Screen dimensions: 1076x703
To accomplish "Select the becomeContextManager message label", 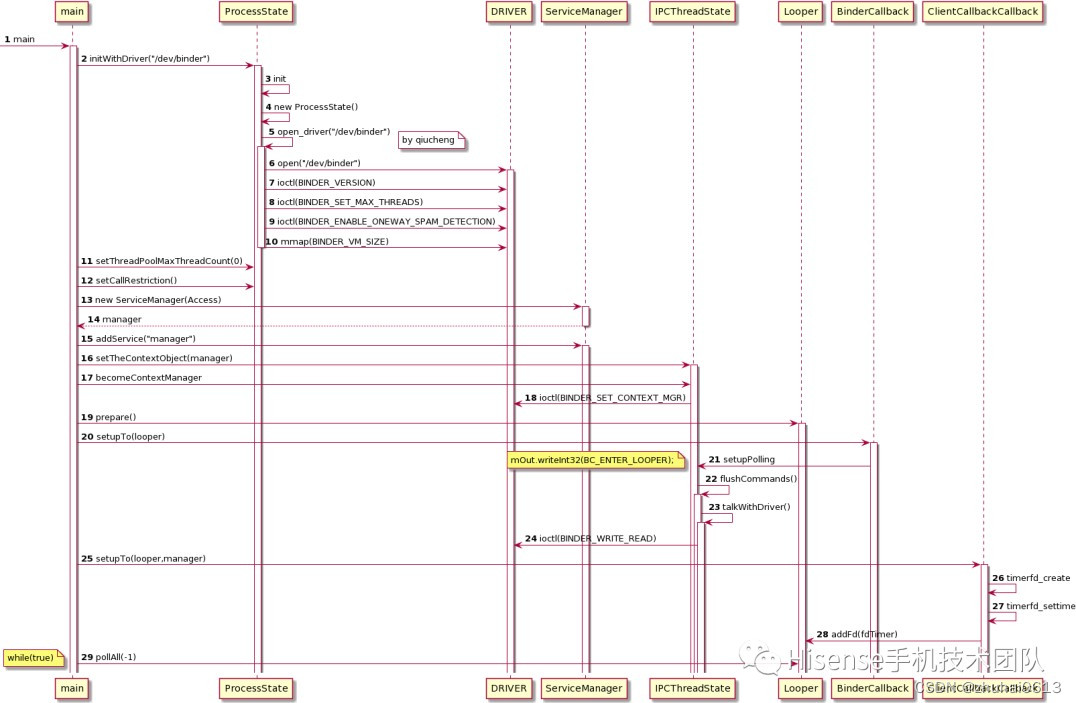I will pos(141,378).
